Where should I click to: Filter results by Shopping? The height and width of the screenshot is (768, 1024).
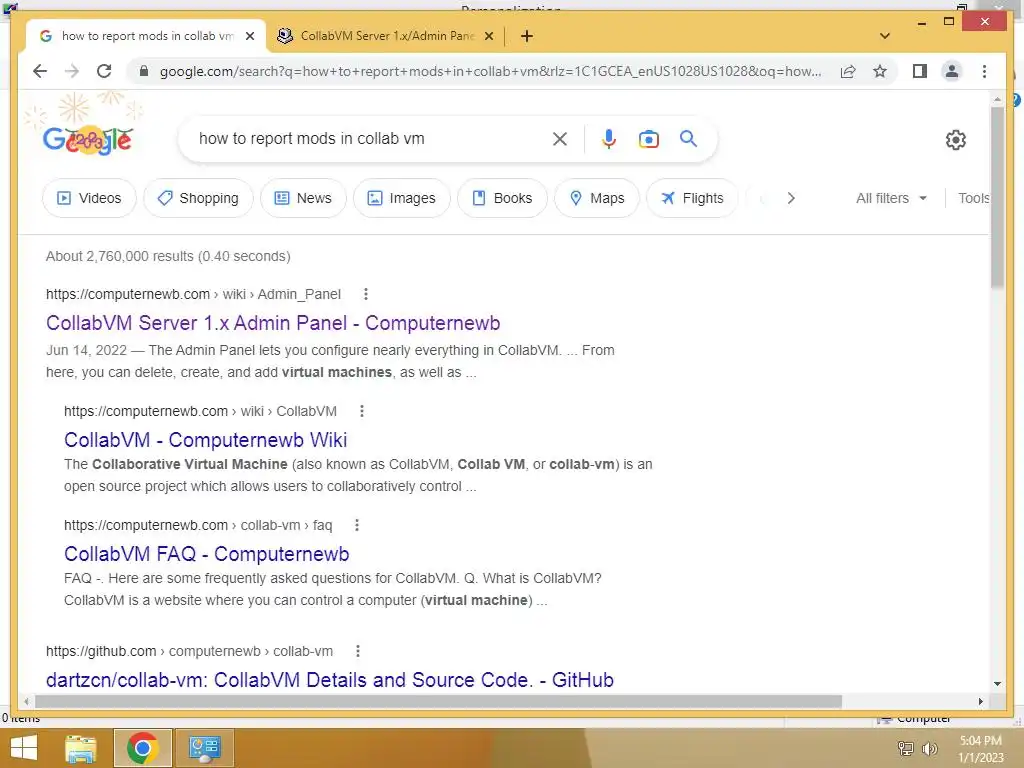[199, 198]
